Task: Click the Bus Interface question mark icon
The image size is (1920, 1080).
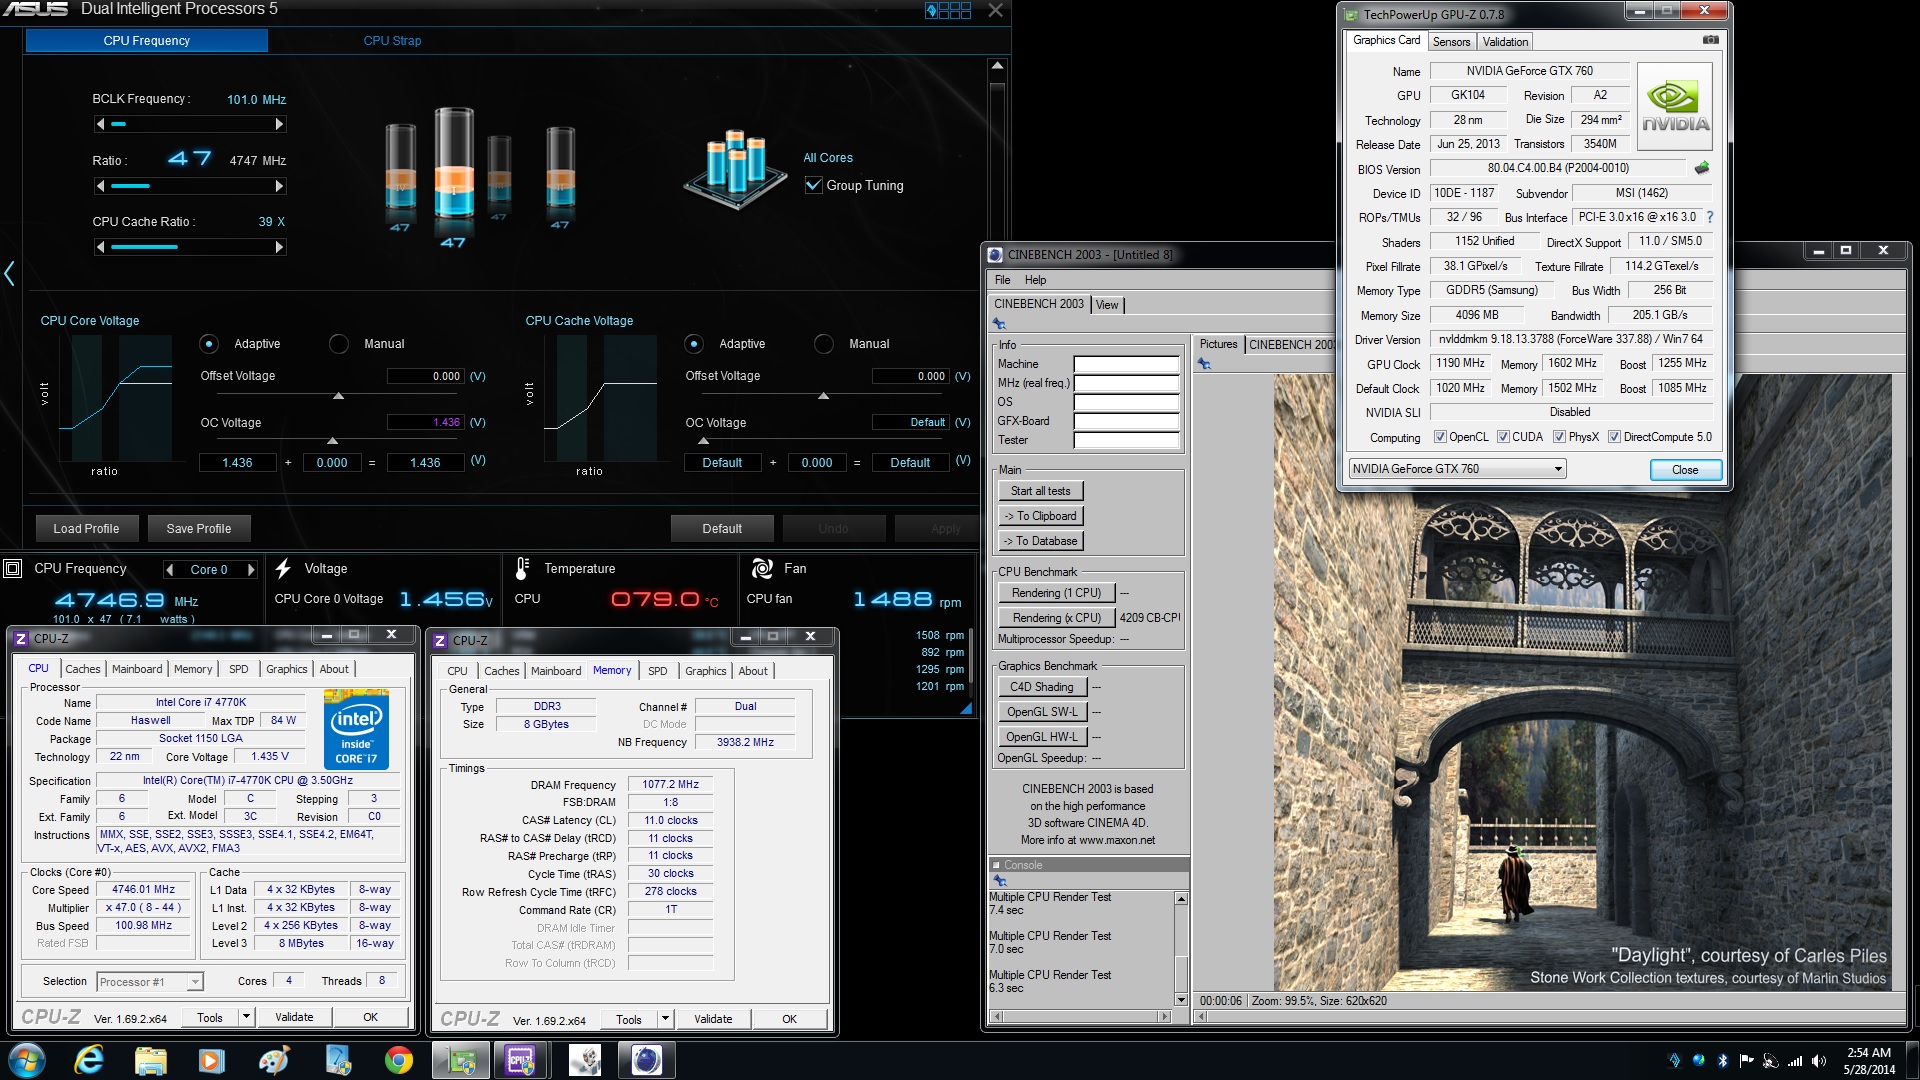Action: click(1709, 217)
